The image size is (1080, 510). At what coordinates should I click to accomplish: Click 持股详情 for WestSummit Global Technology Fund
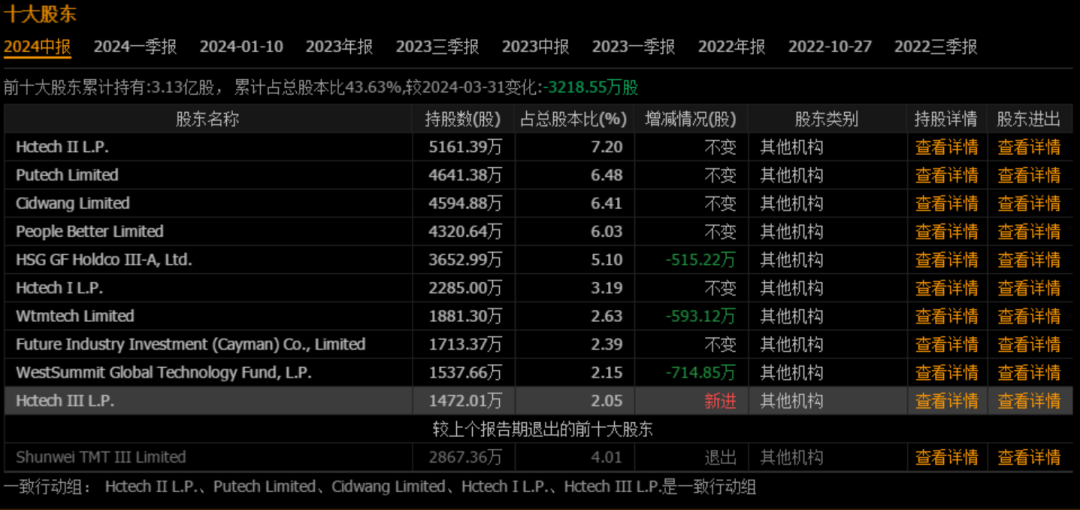tap(946, 373)
